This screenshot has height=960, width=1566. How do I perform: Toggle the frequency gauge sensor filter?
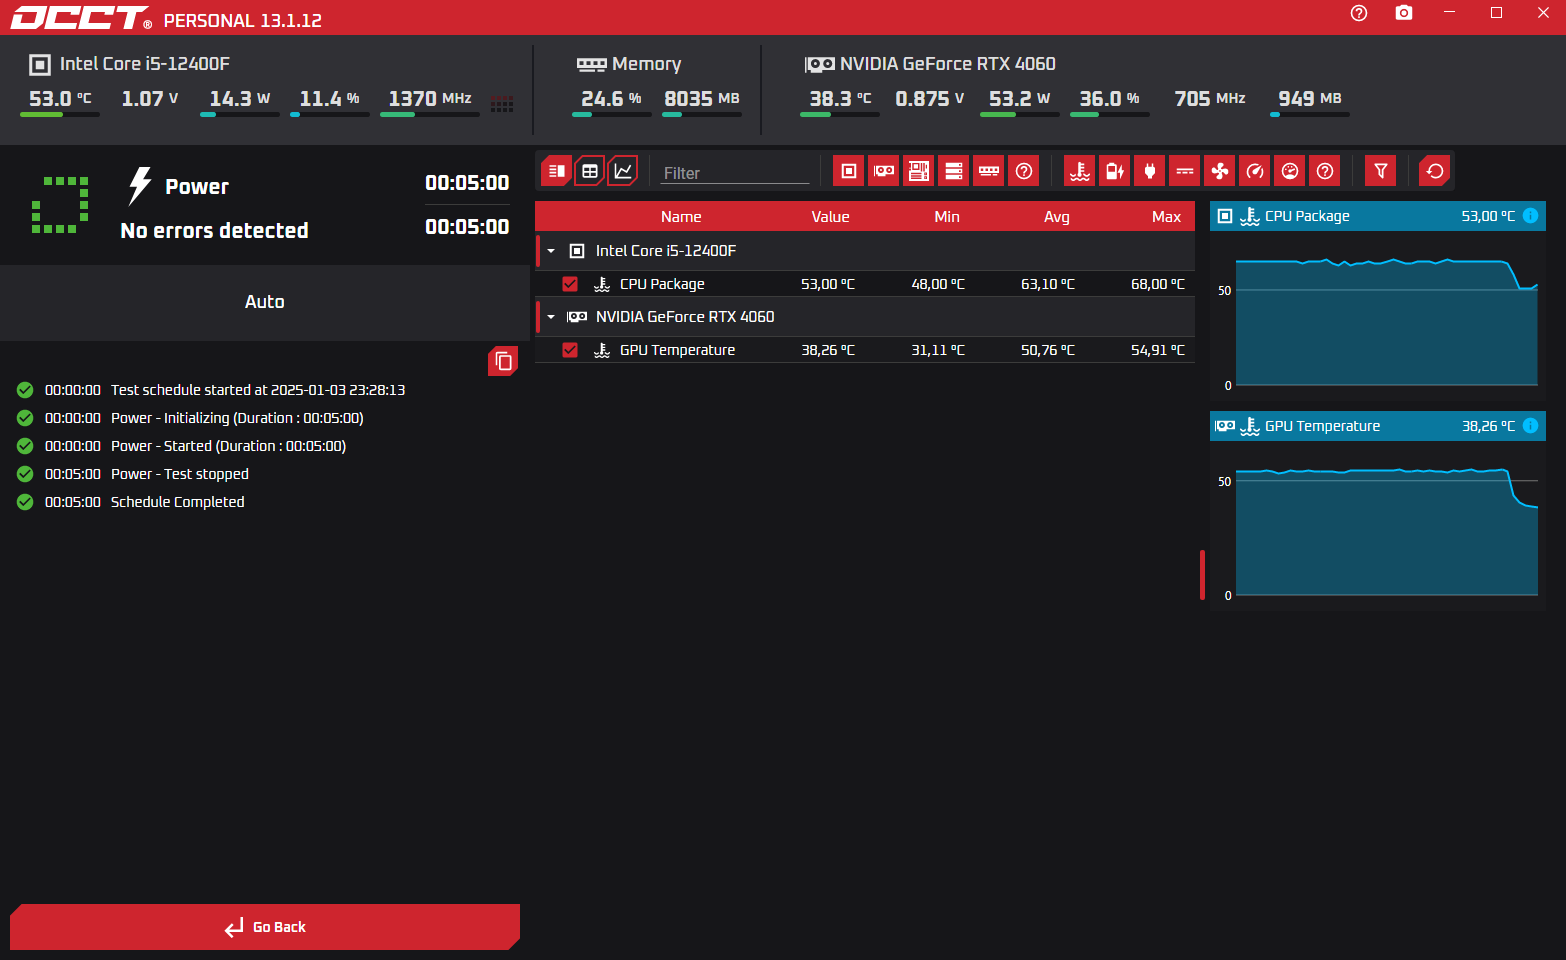1255,171
